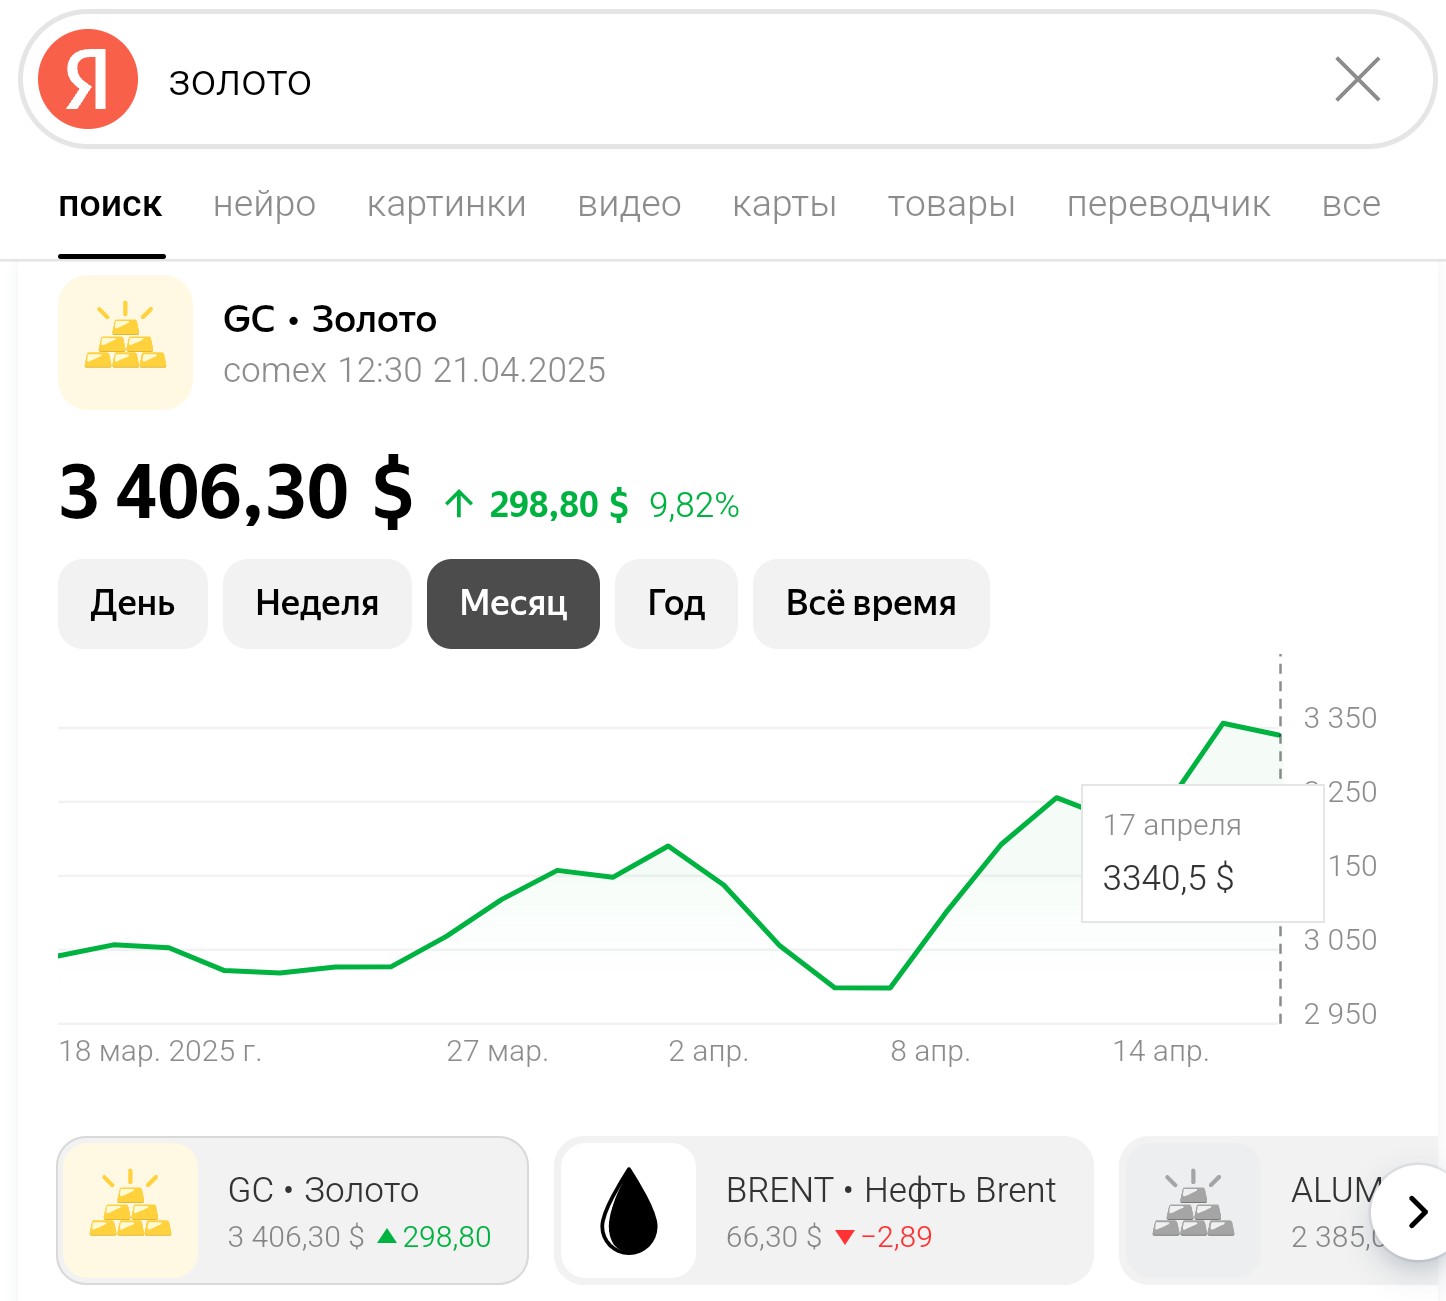Click gold bars icon in bottom card

point(130,1211)
